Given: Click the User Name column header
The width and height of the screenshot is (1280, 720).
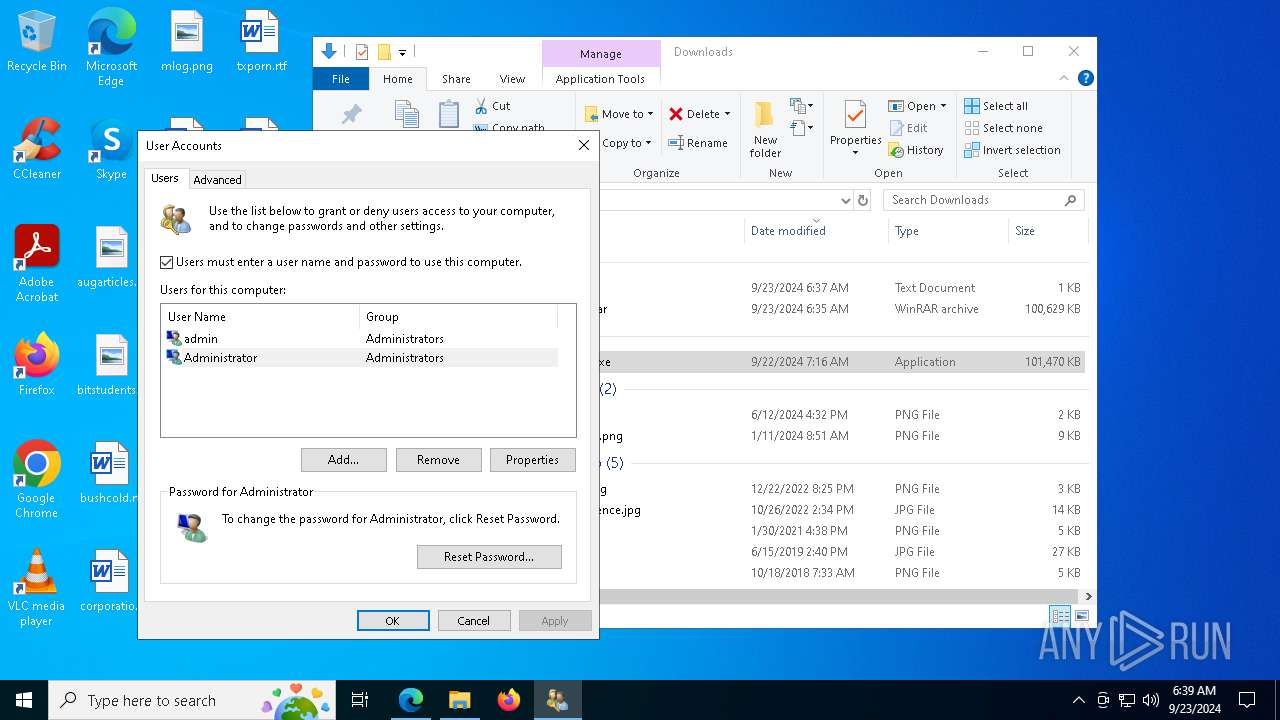Looking at the screenshot, I should click(x=260, y=317).
